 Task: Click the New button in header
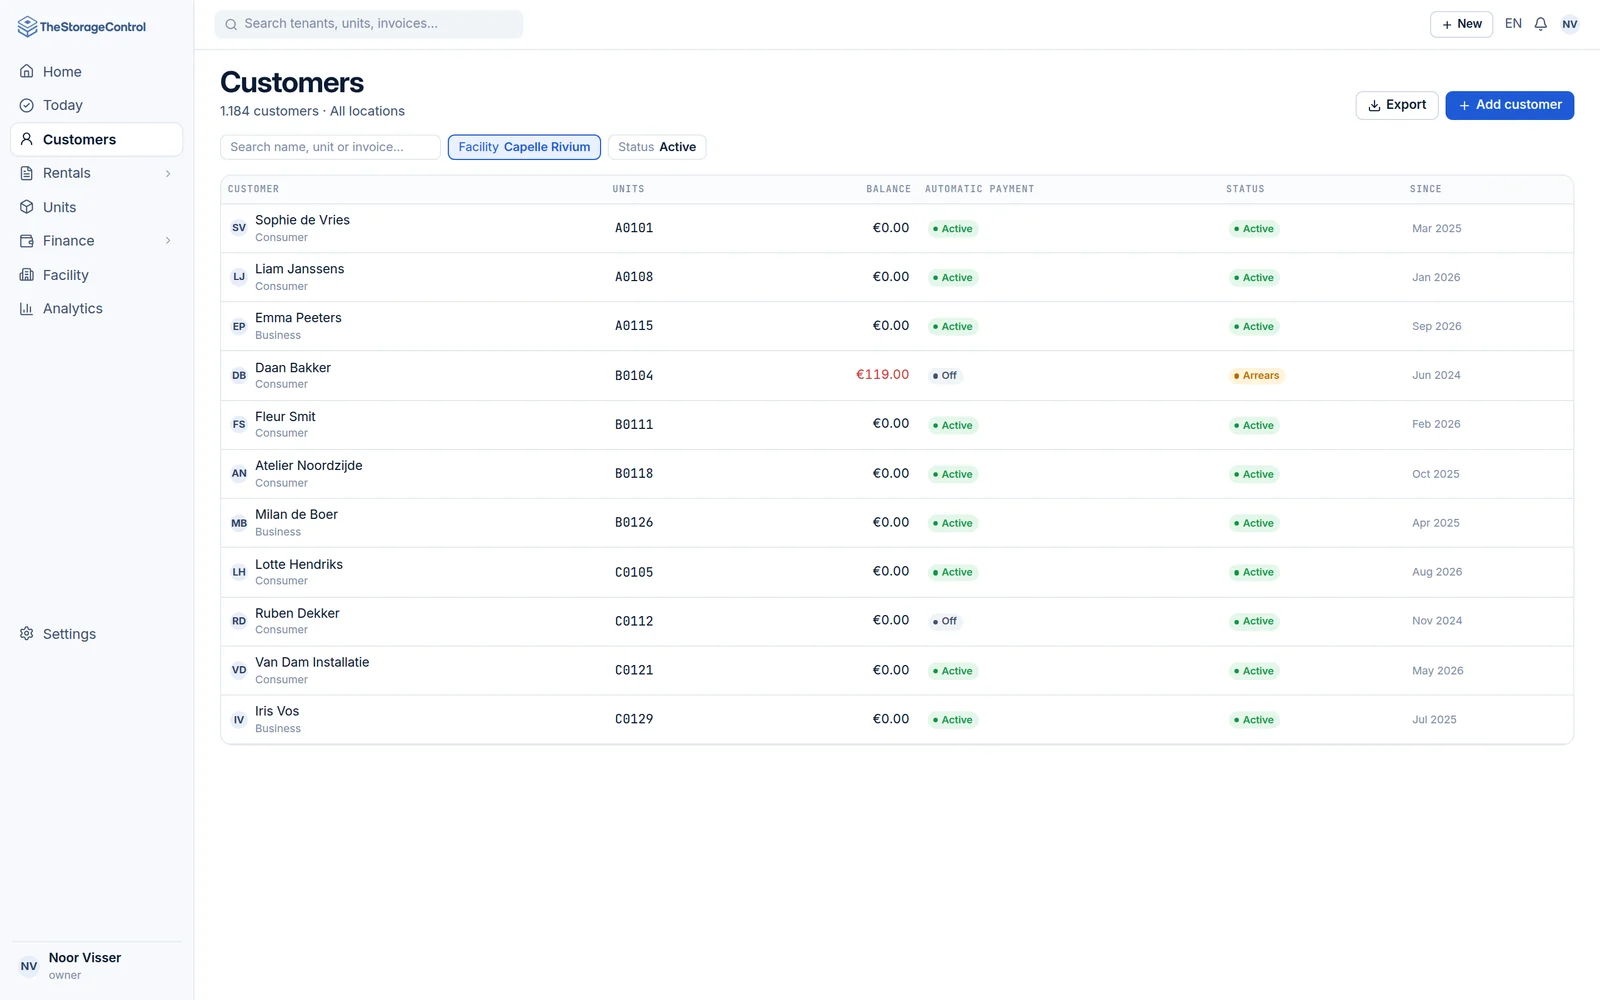tap(1461, 24)
